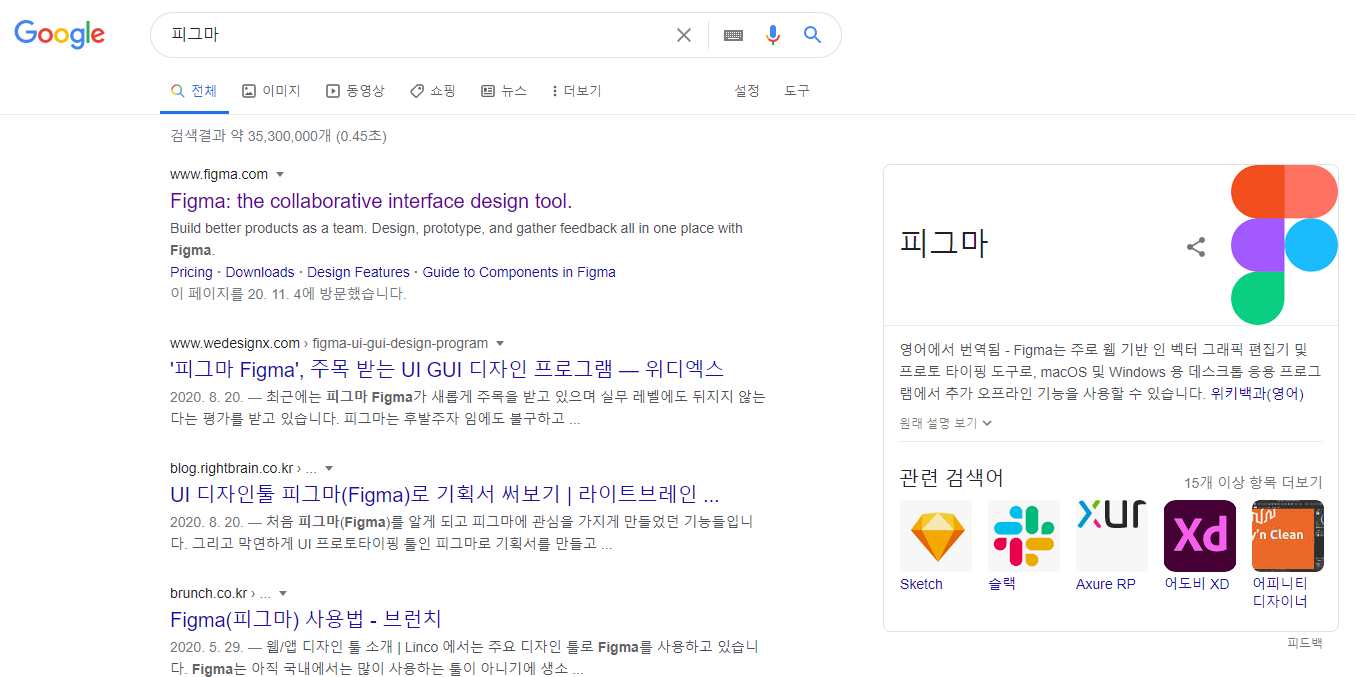Open the Slack (슬랙) icon

(1024, 536)
